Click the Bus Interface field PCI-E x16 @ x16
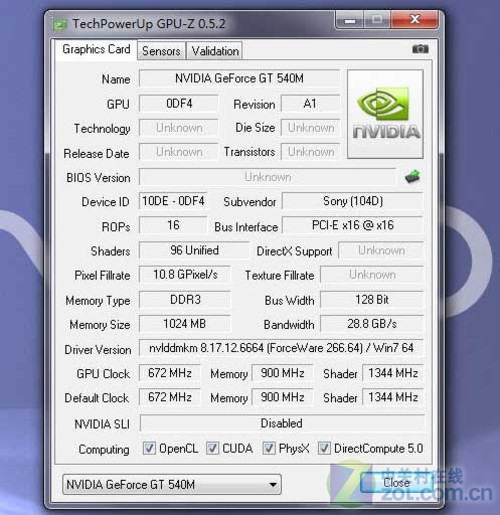 point(353,225)
